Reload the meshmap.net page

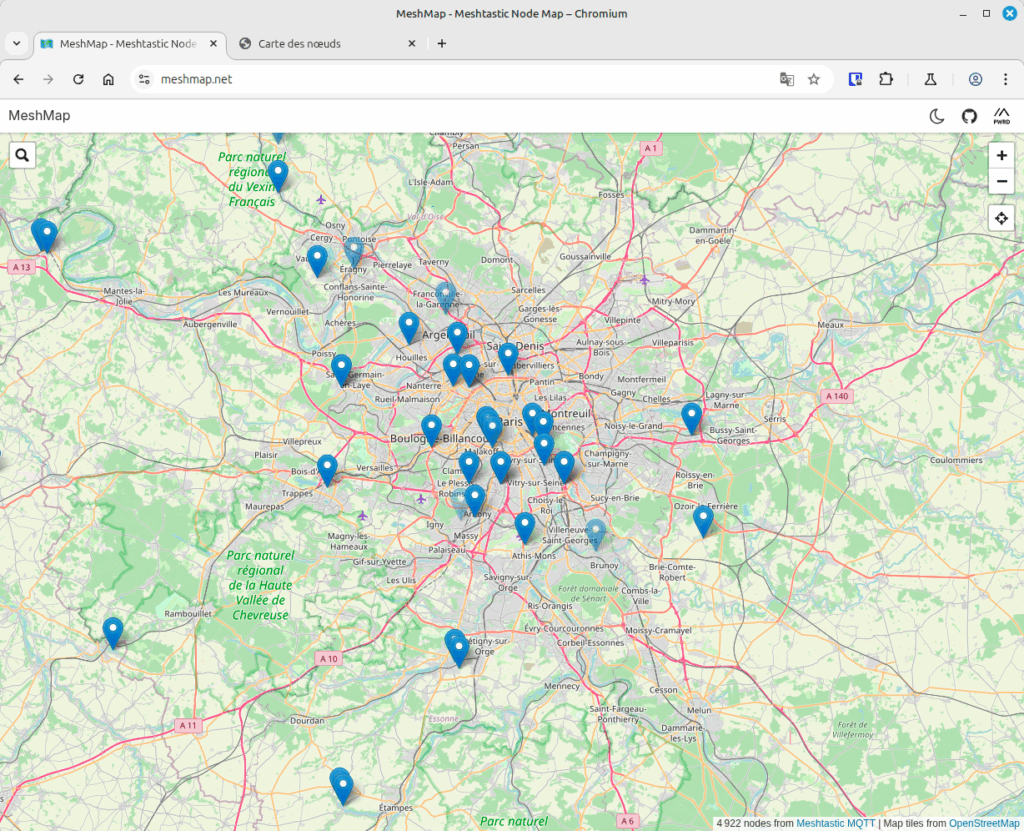[x=78, y=79]
